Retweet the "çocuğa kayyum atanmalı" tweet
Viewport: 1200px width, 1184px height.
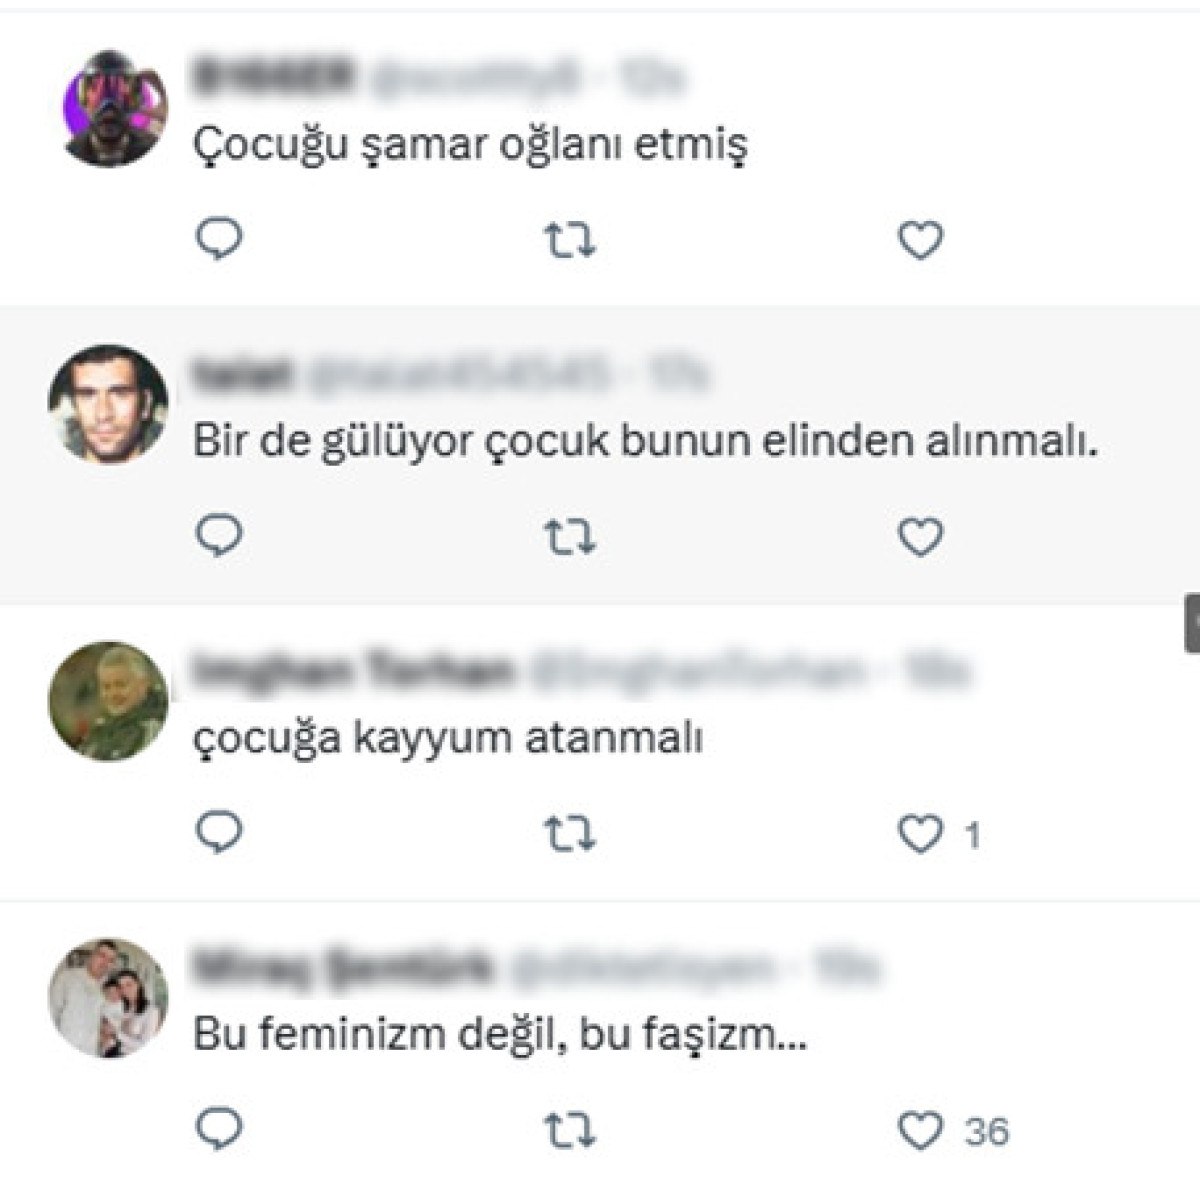pos(570,833)
